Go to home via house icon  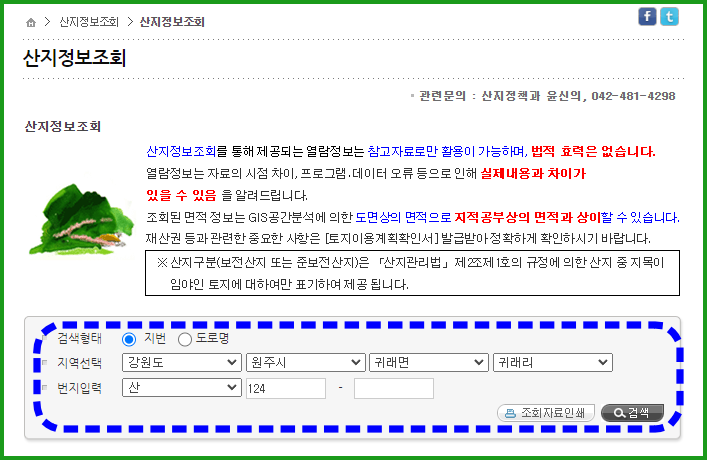point(31,22)
